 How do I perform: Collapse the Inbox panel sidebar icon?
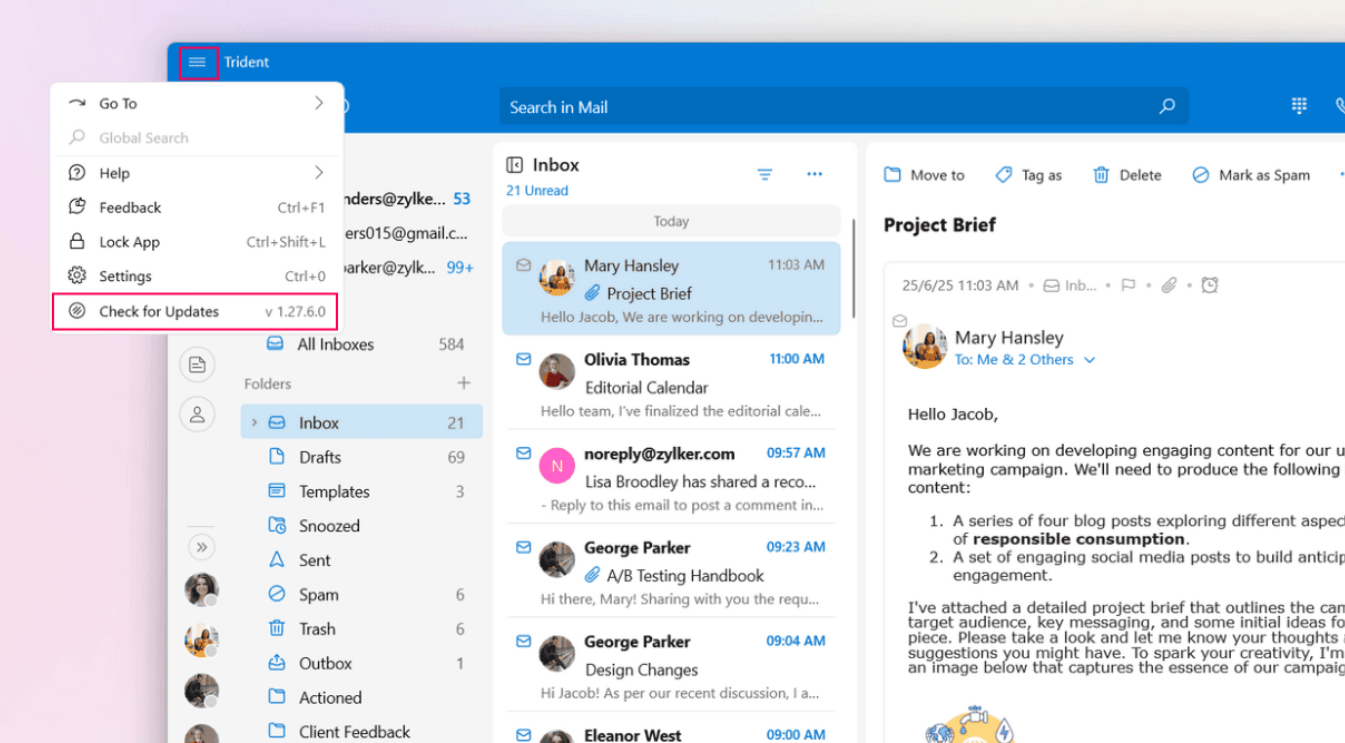pyautogui.click(x=515, y=165)
